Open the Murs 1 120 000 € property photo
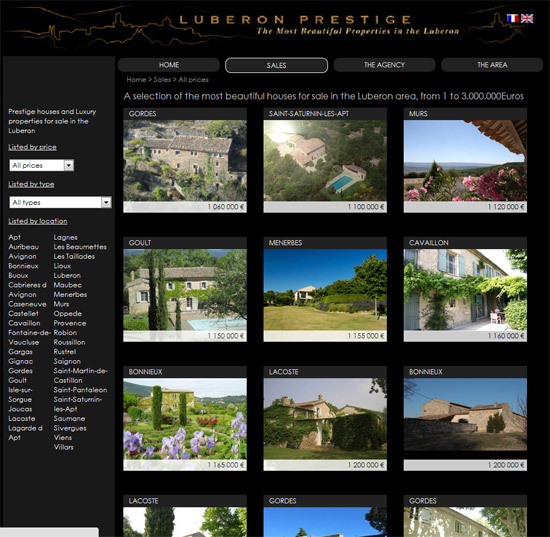Viewport: 550px width, 537px height. coord(465,160)
